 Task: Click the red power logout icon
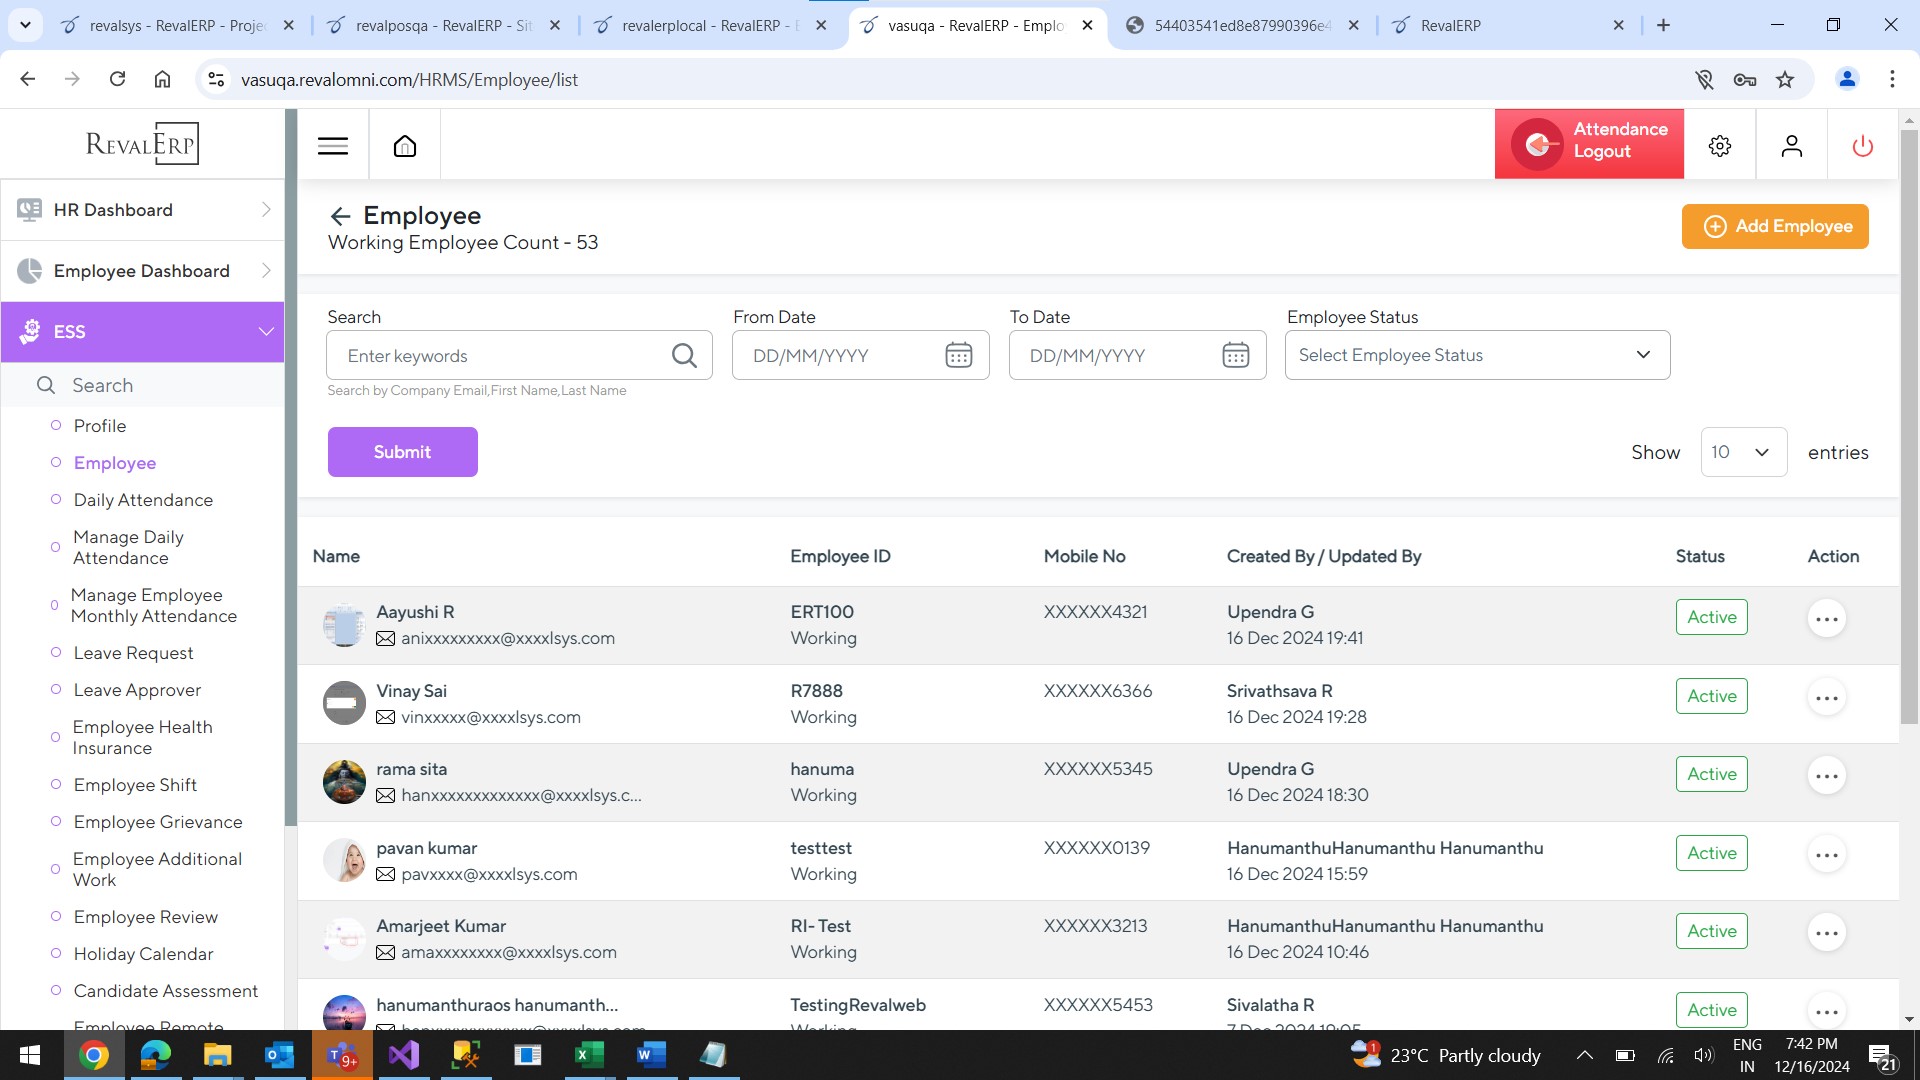coord(1862,146)
